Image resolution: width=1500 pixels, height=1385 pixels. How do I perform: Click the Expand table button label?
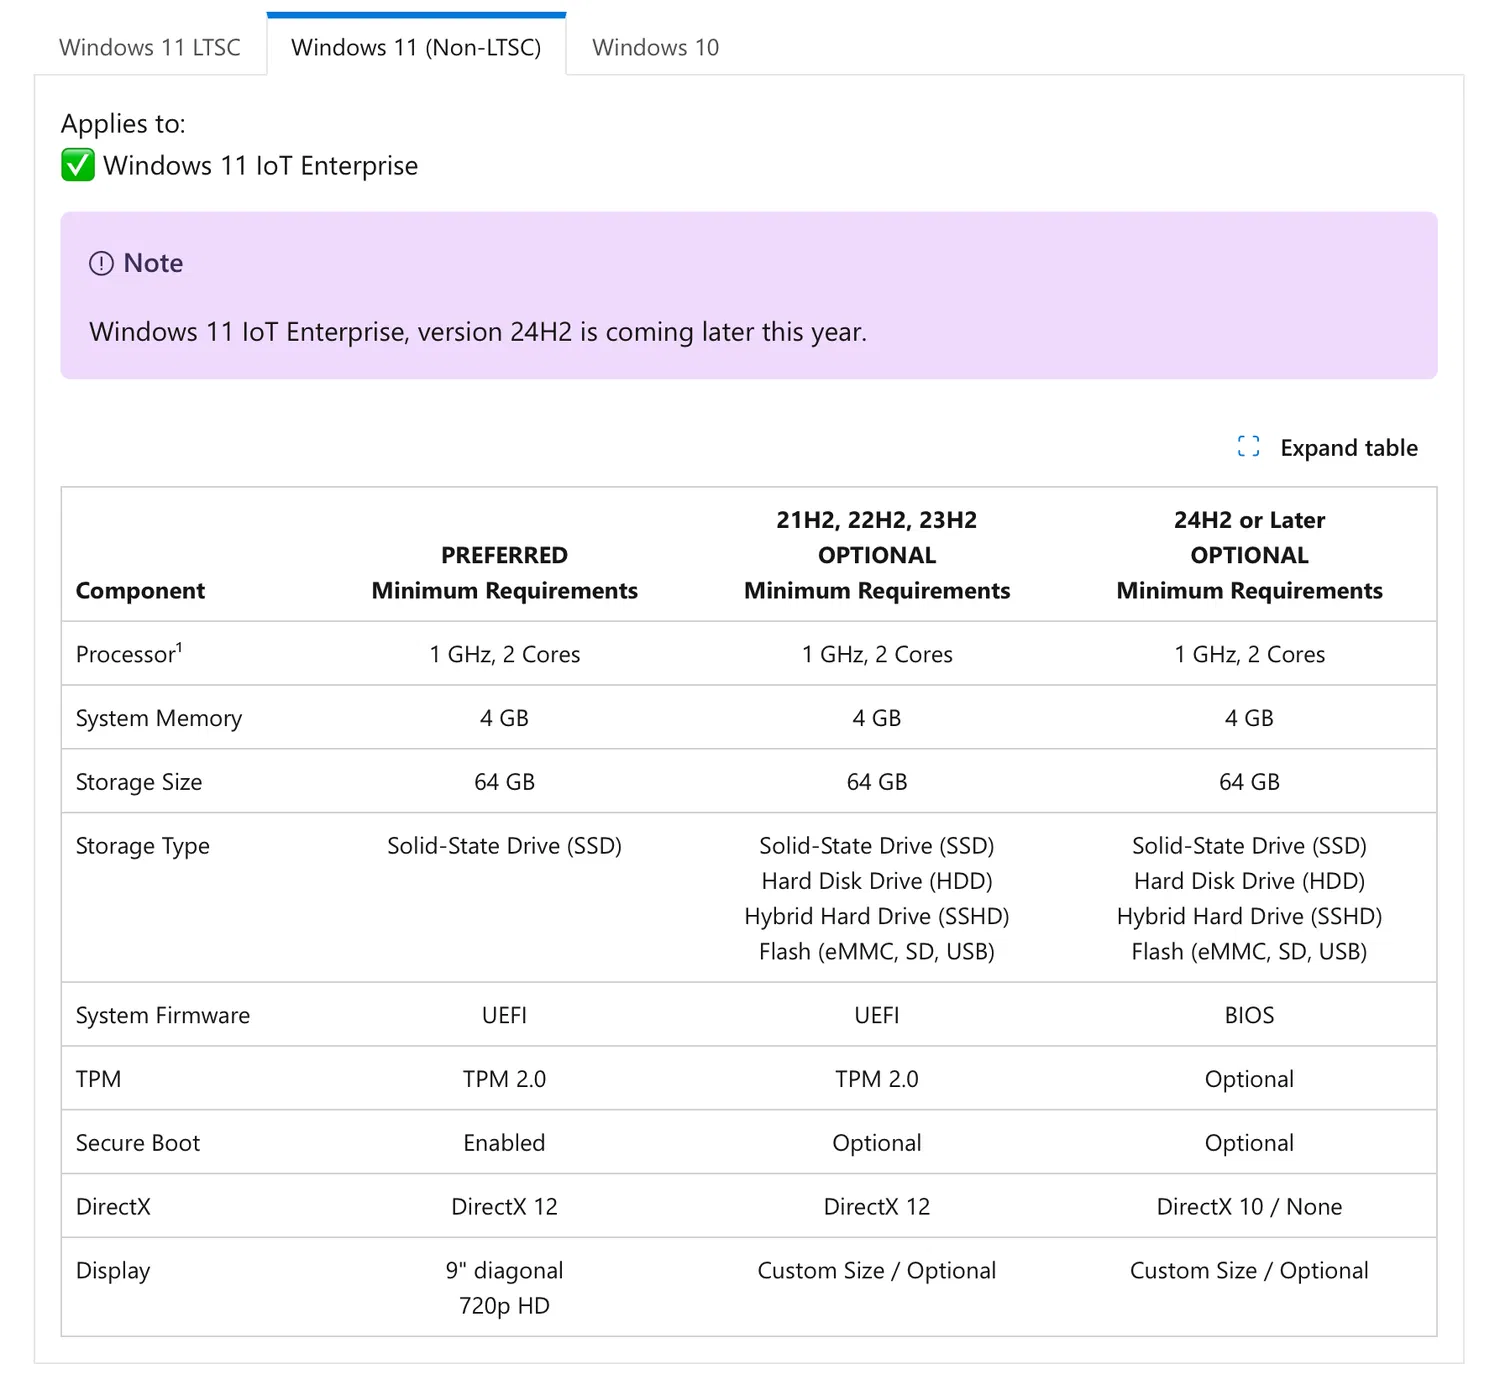point(1348,448)
